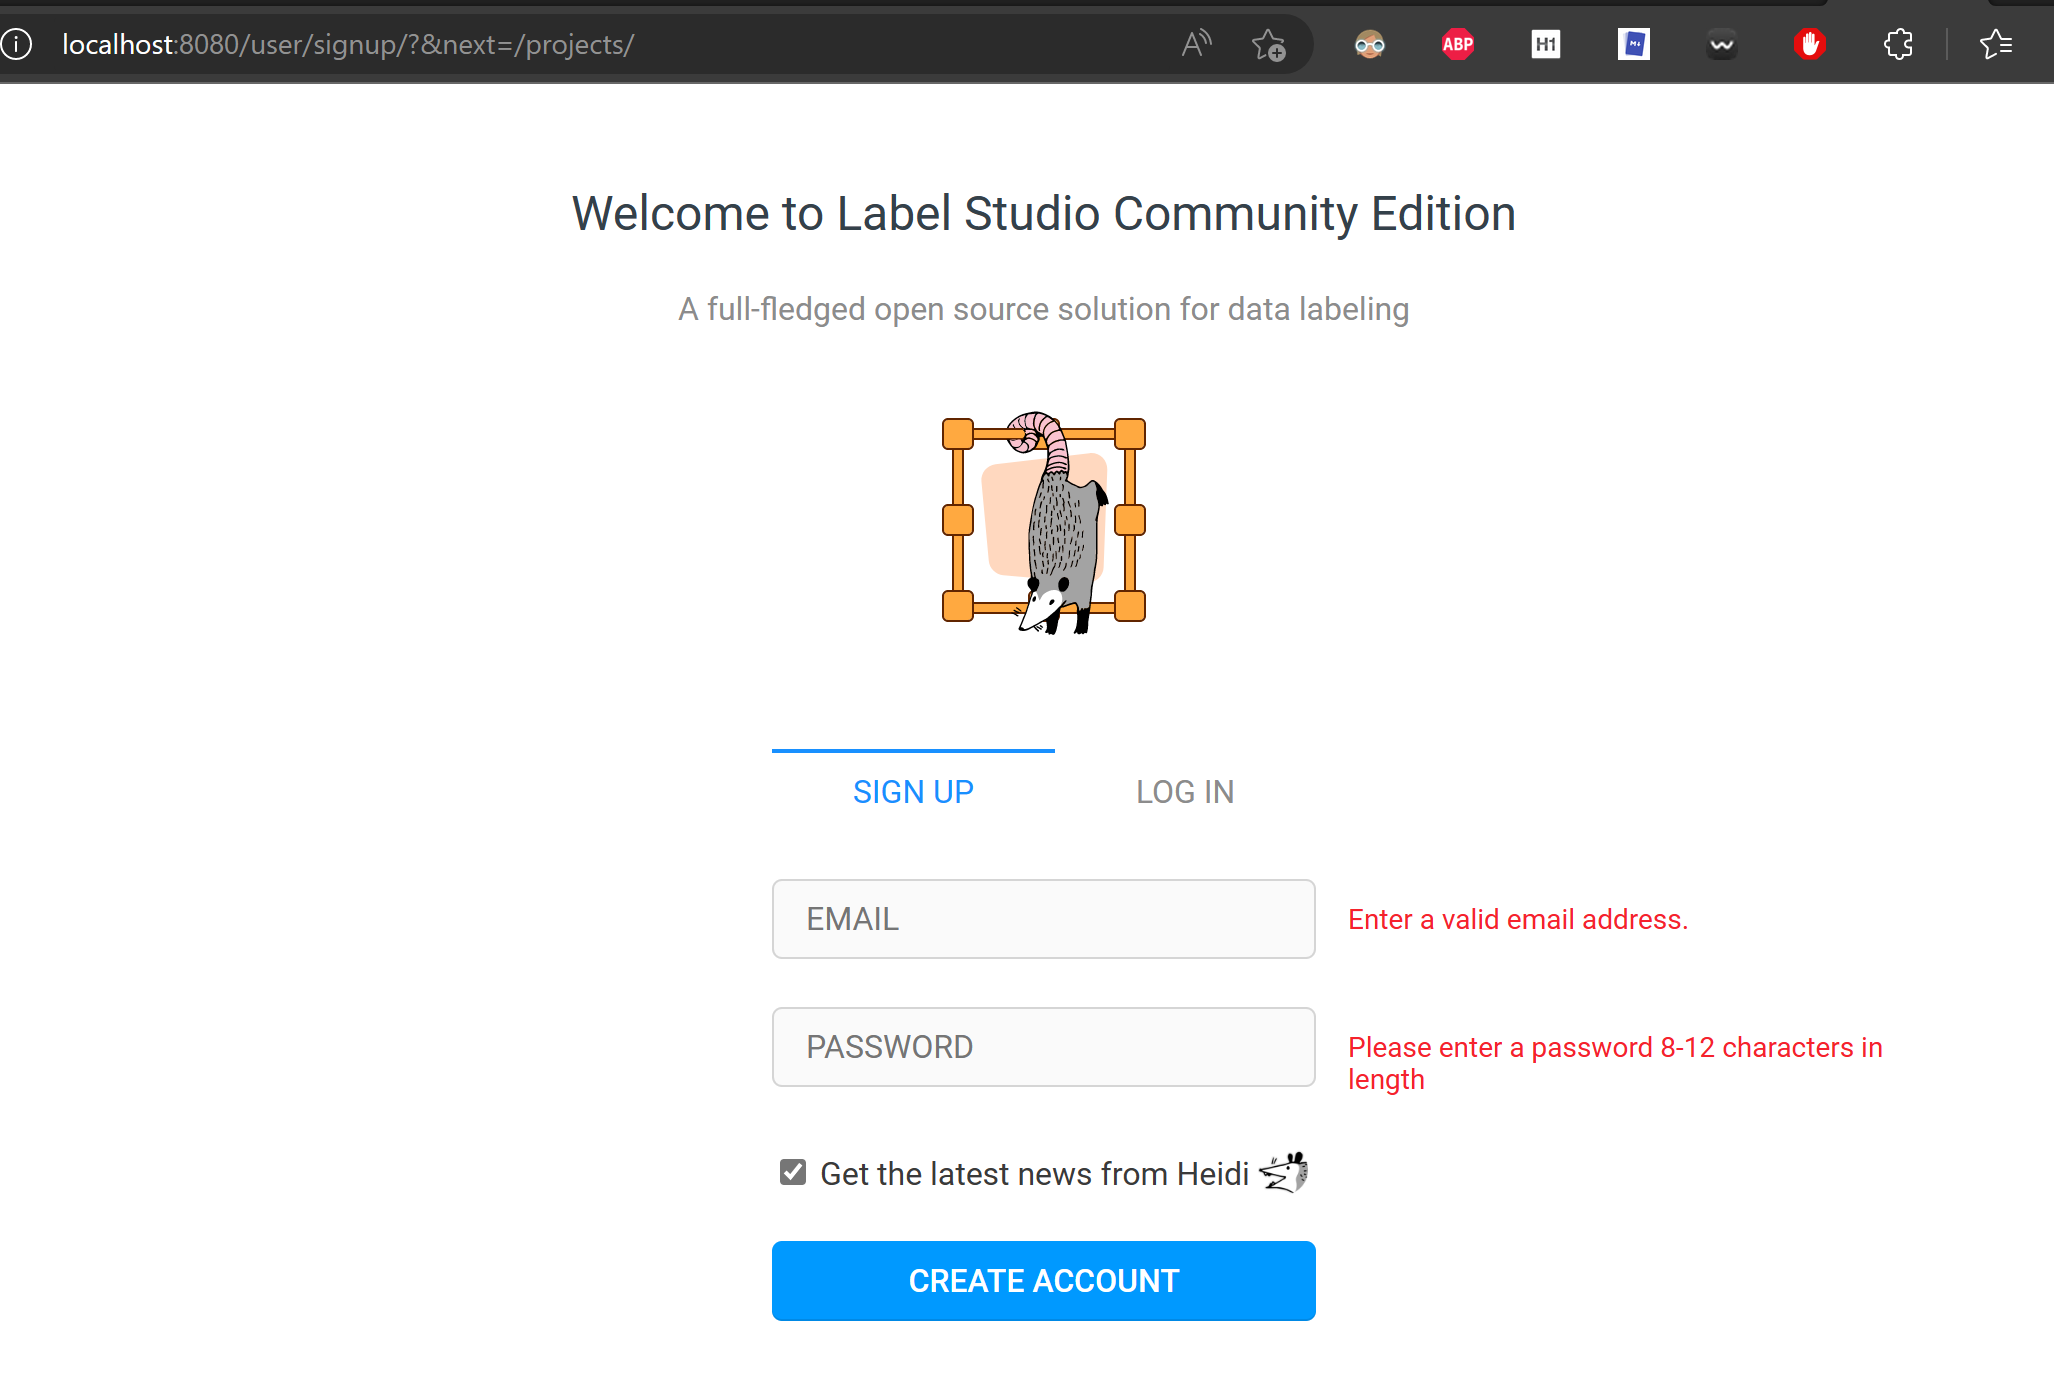The image size is (2054, 1376).
Task: Click 'Enter a valid email address.' error text
Action: click(1518, 919)
